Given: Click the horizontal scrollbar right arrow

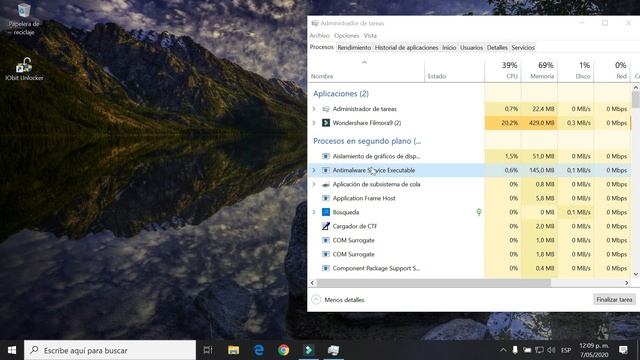Looking at the screenshot, I should (x=627, y=283).
